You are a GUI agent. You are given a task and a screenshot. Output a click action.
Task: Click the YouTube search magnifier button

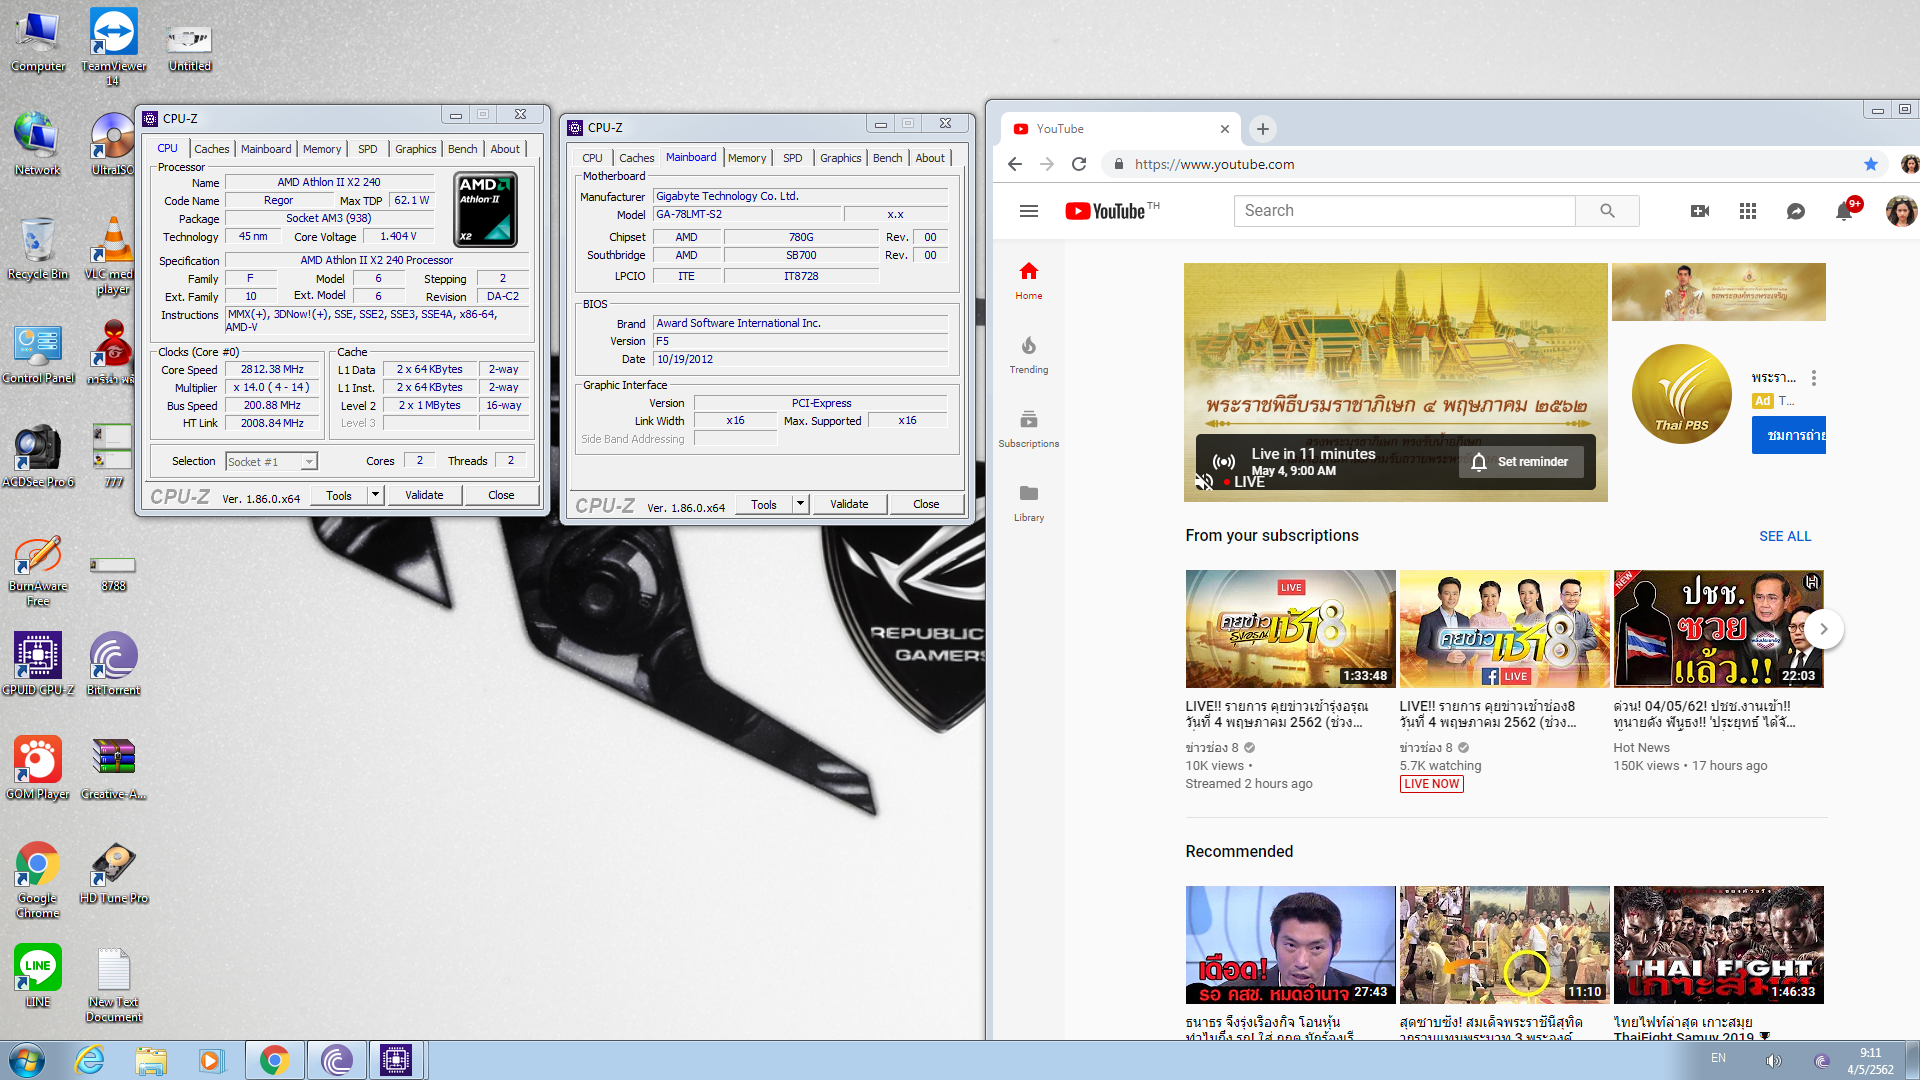pyautogui.click(x=1607, y=211)
